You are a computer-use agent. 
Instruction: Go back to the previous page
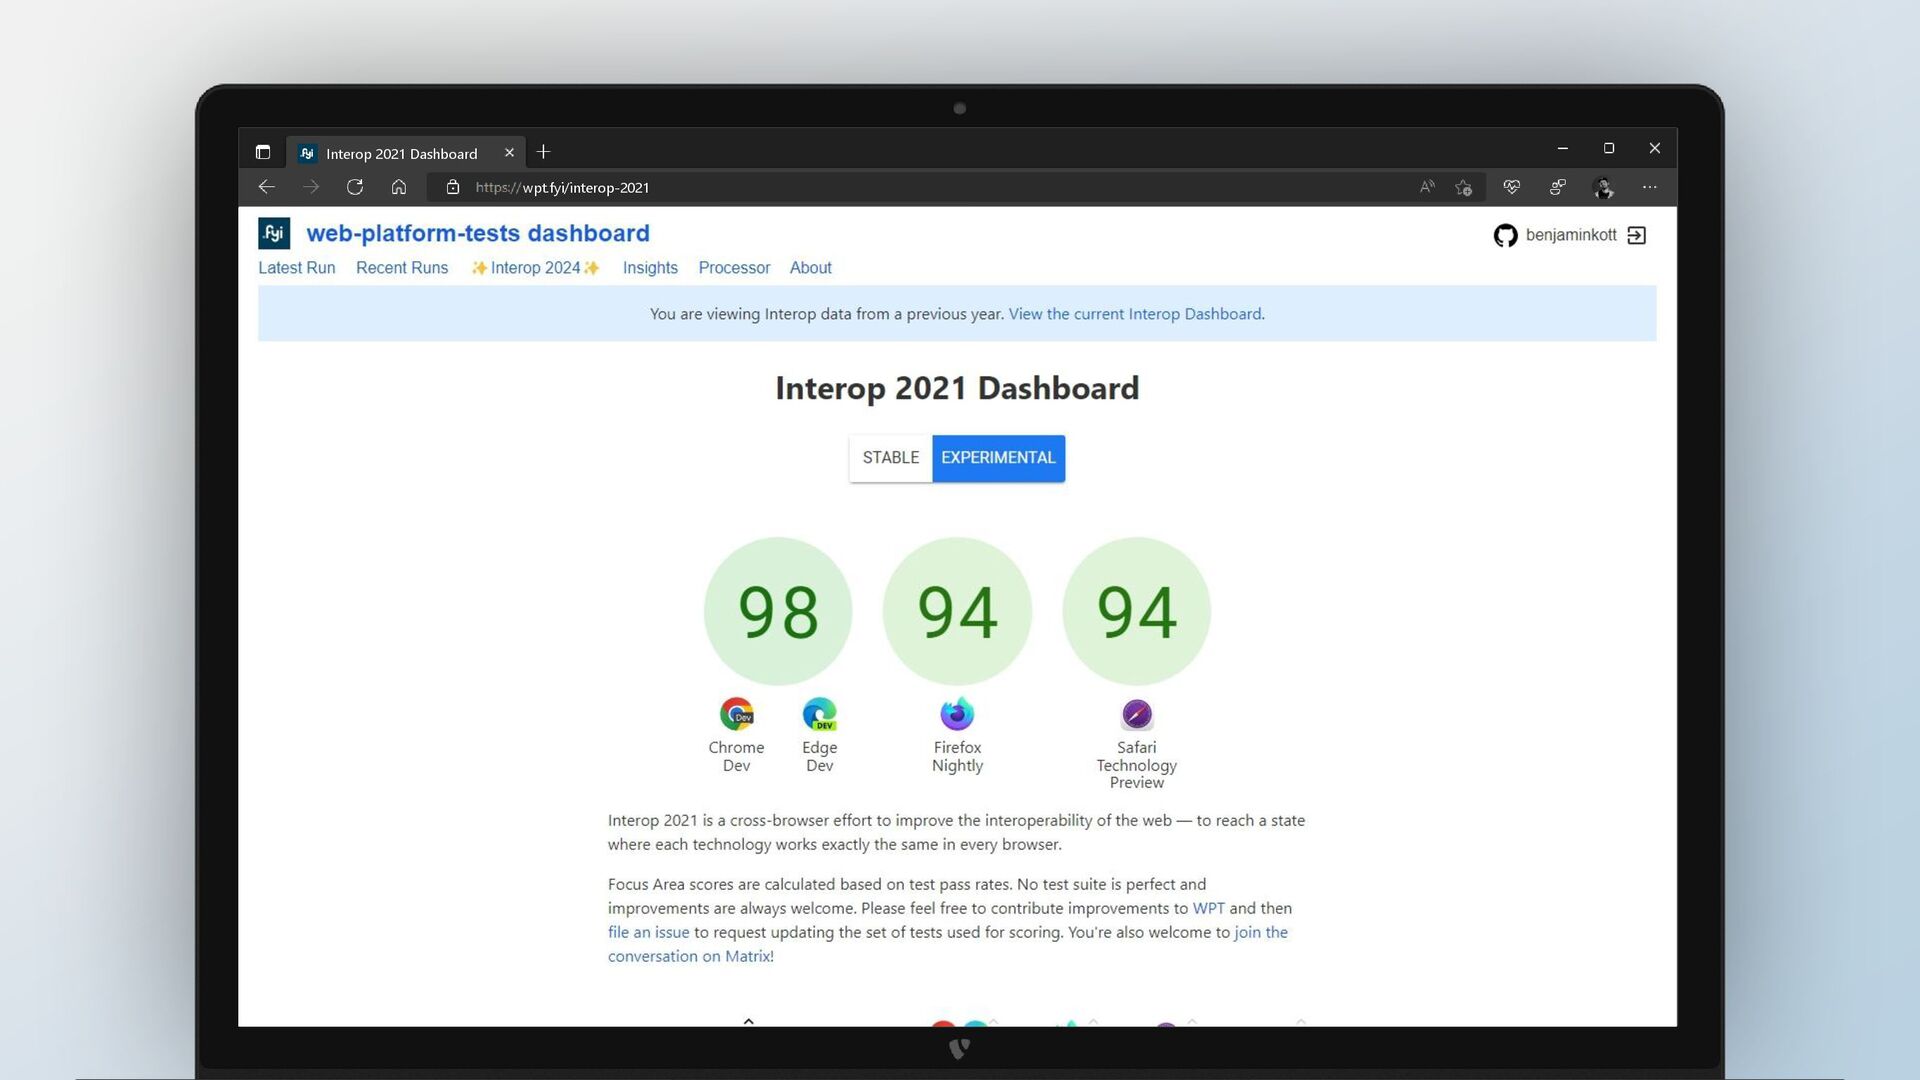(266, 187)
